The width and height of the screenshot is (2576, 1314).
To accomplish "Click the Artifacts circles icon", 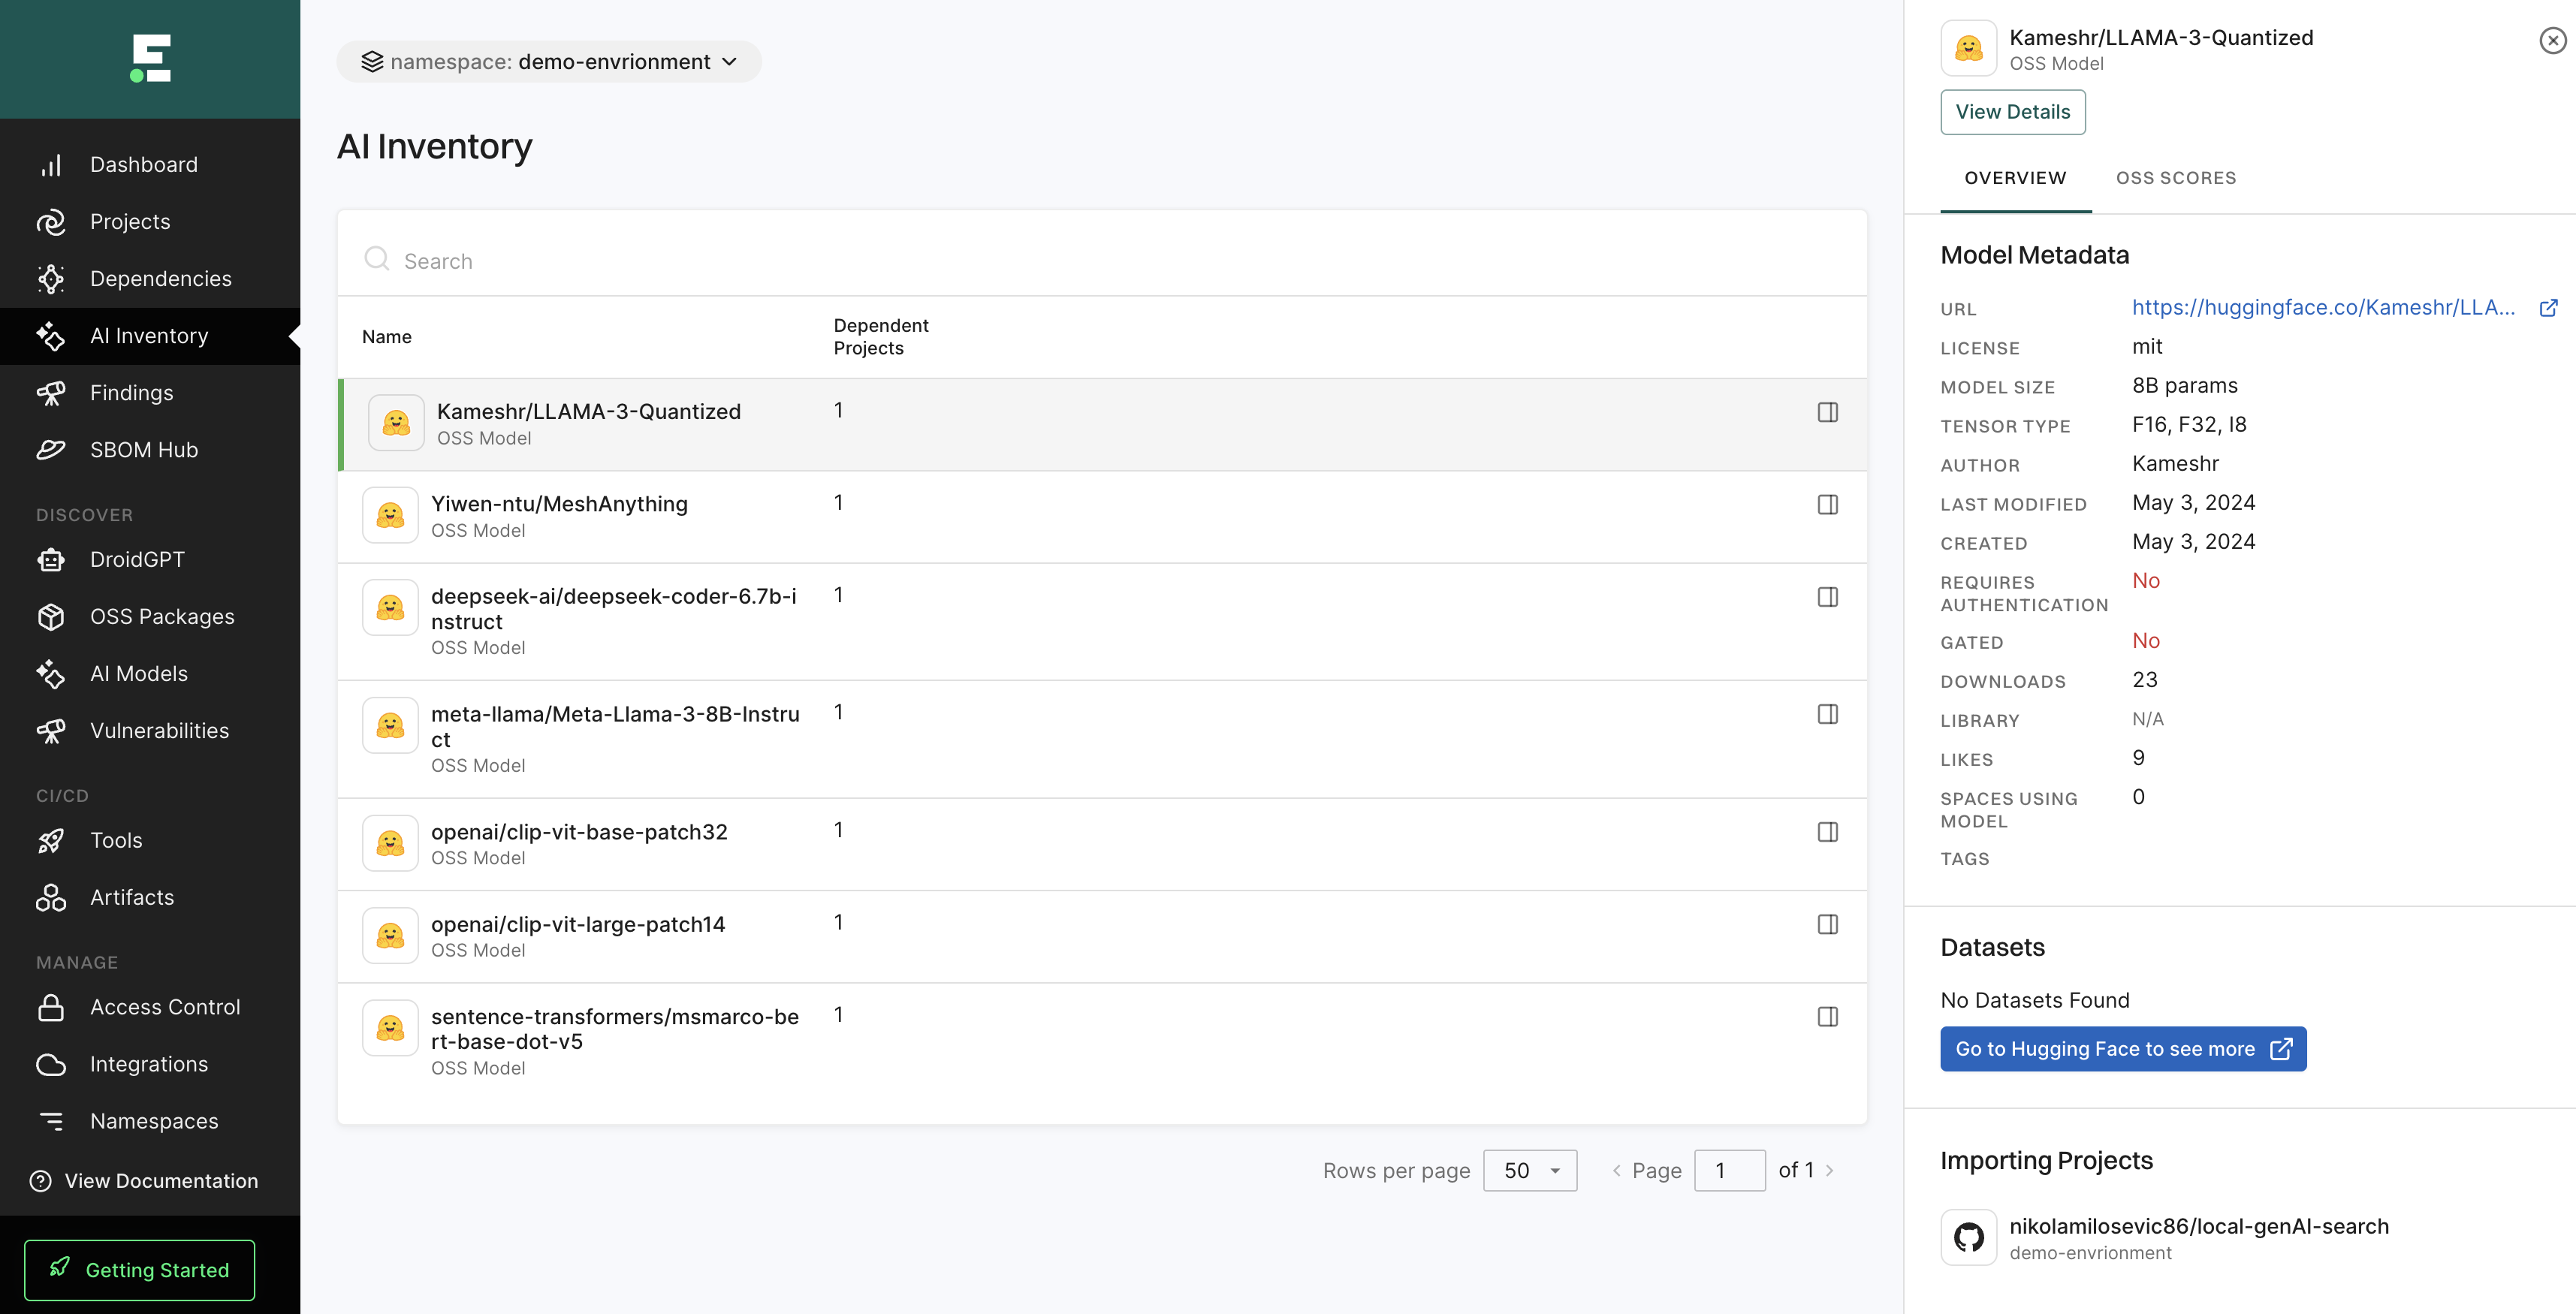I will click(51, 898).
